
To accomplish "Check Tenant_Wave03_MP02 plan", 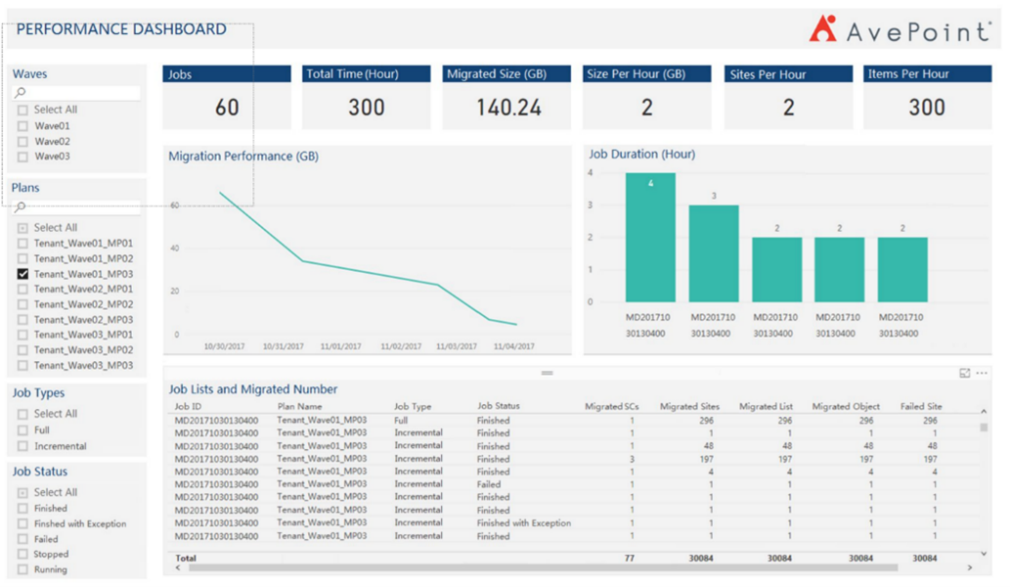I will coord(23,351).
